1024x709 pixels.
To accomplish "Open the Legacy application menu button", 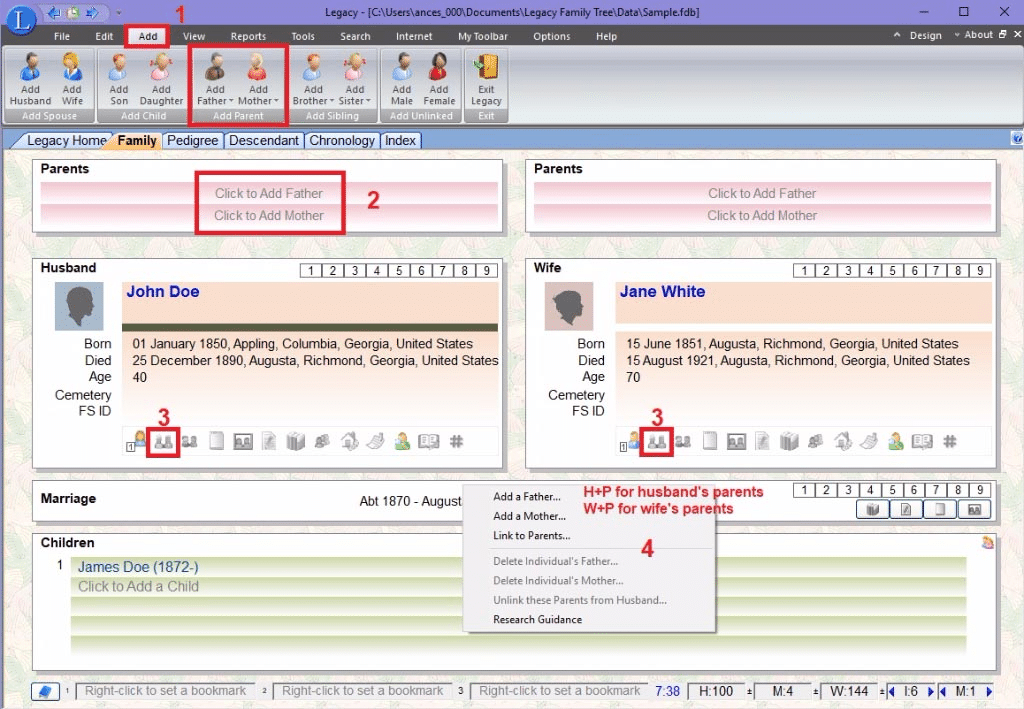I will point(21,20).
